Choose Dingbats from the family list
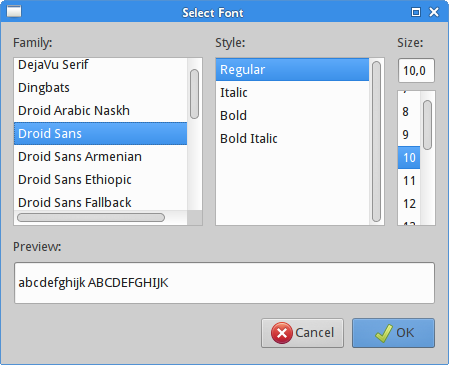The width and height of the screenshot is (449, 365). point(100,88)
